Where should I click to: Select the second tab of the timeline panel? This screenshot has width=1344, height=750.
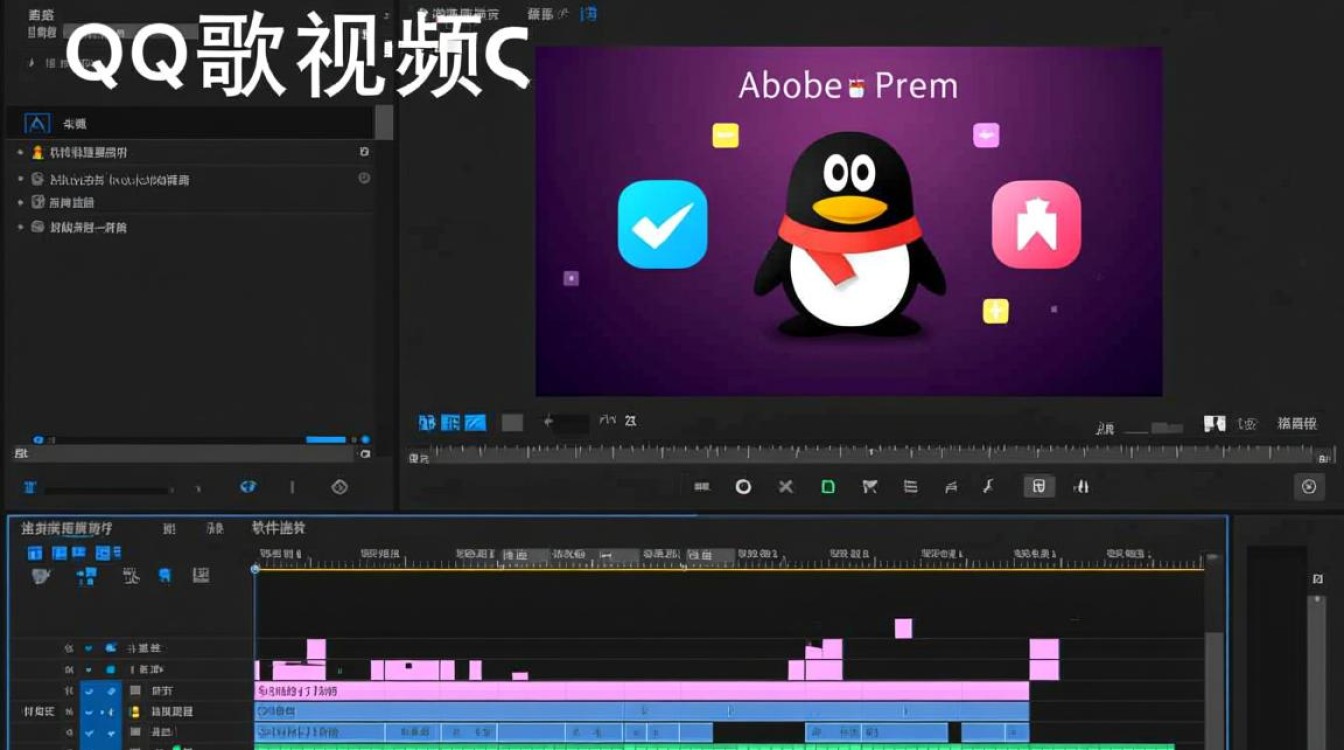click(x=170, y=528)
